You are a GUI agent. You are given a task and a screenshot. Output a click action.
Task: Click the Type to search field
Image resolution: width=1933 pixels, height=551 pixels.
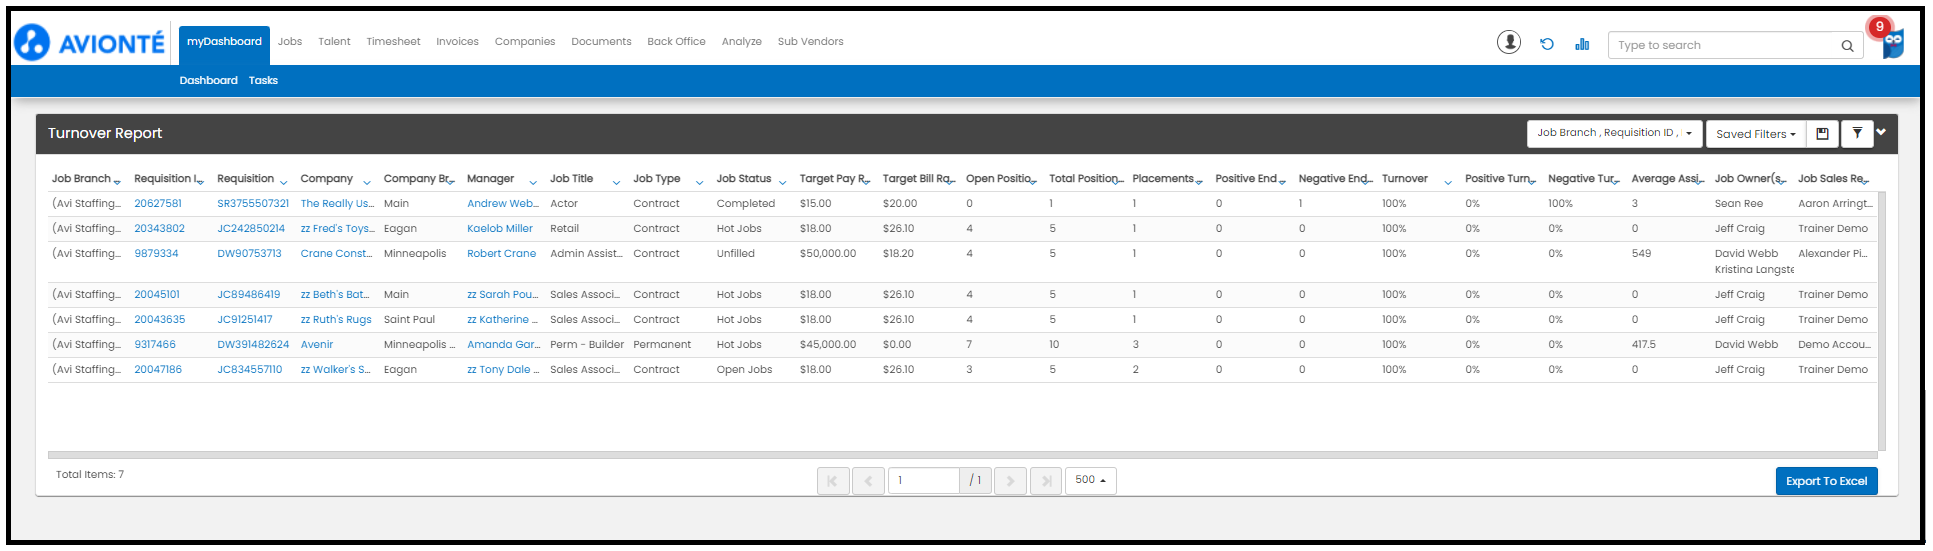point(1725,45)
